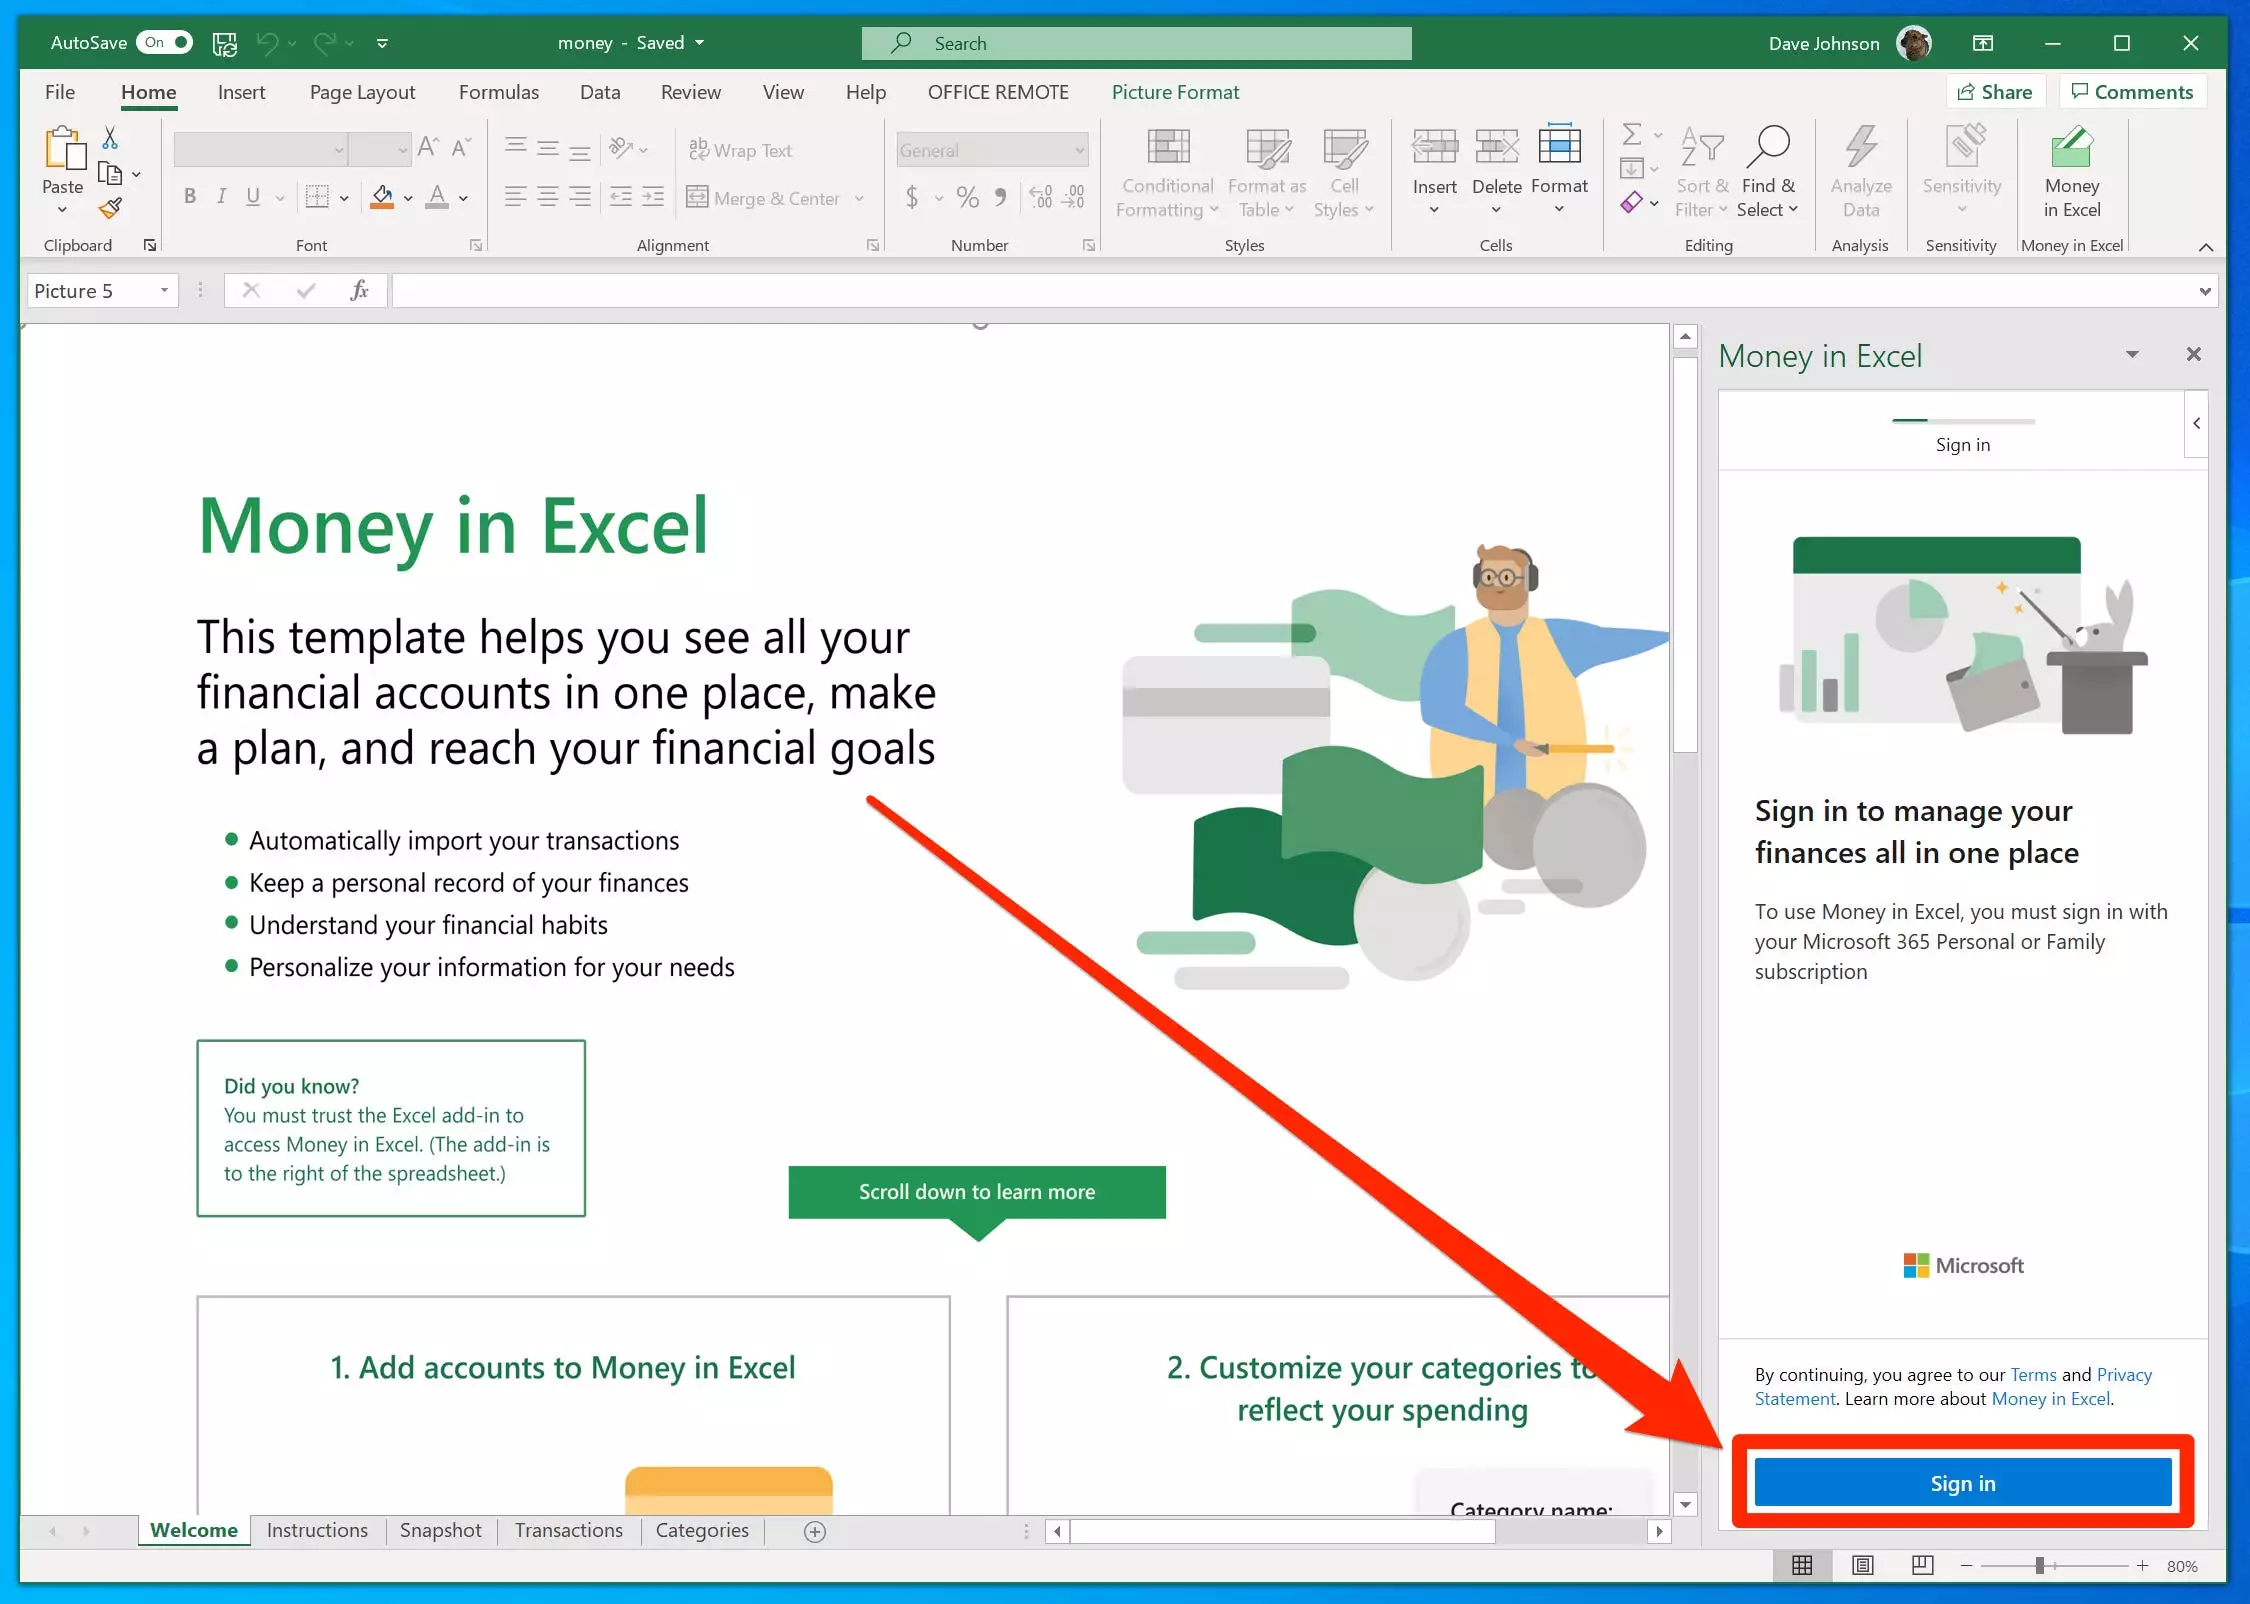Click Insert Function fx icon
The height and width of the screenshot is (1604, 2250).
[x=360, y=291]
